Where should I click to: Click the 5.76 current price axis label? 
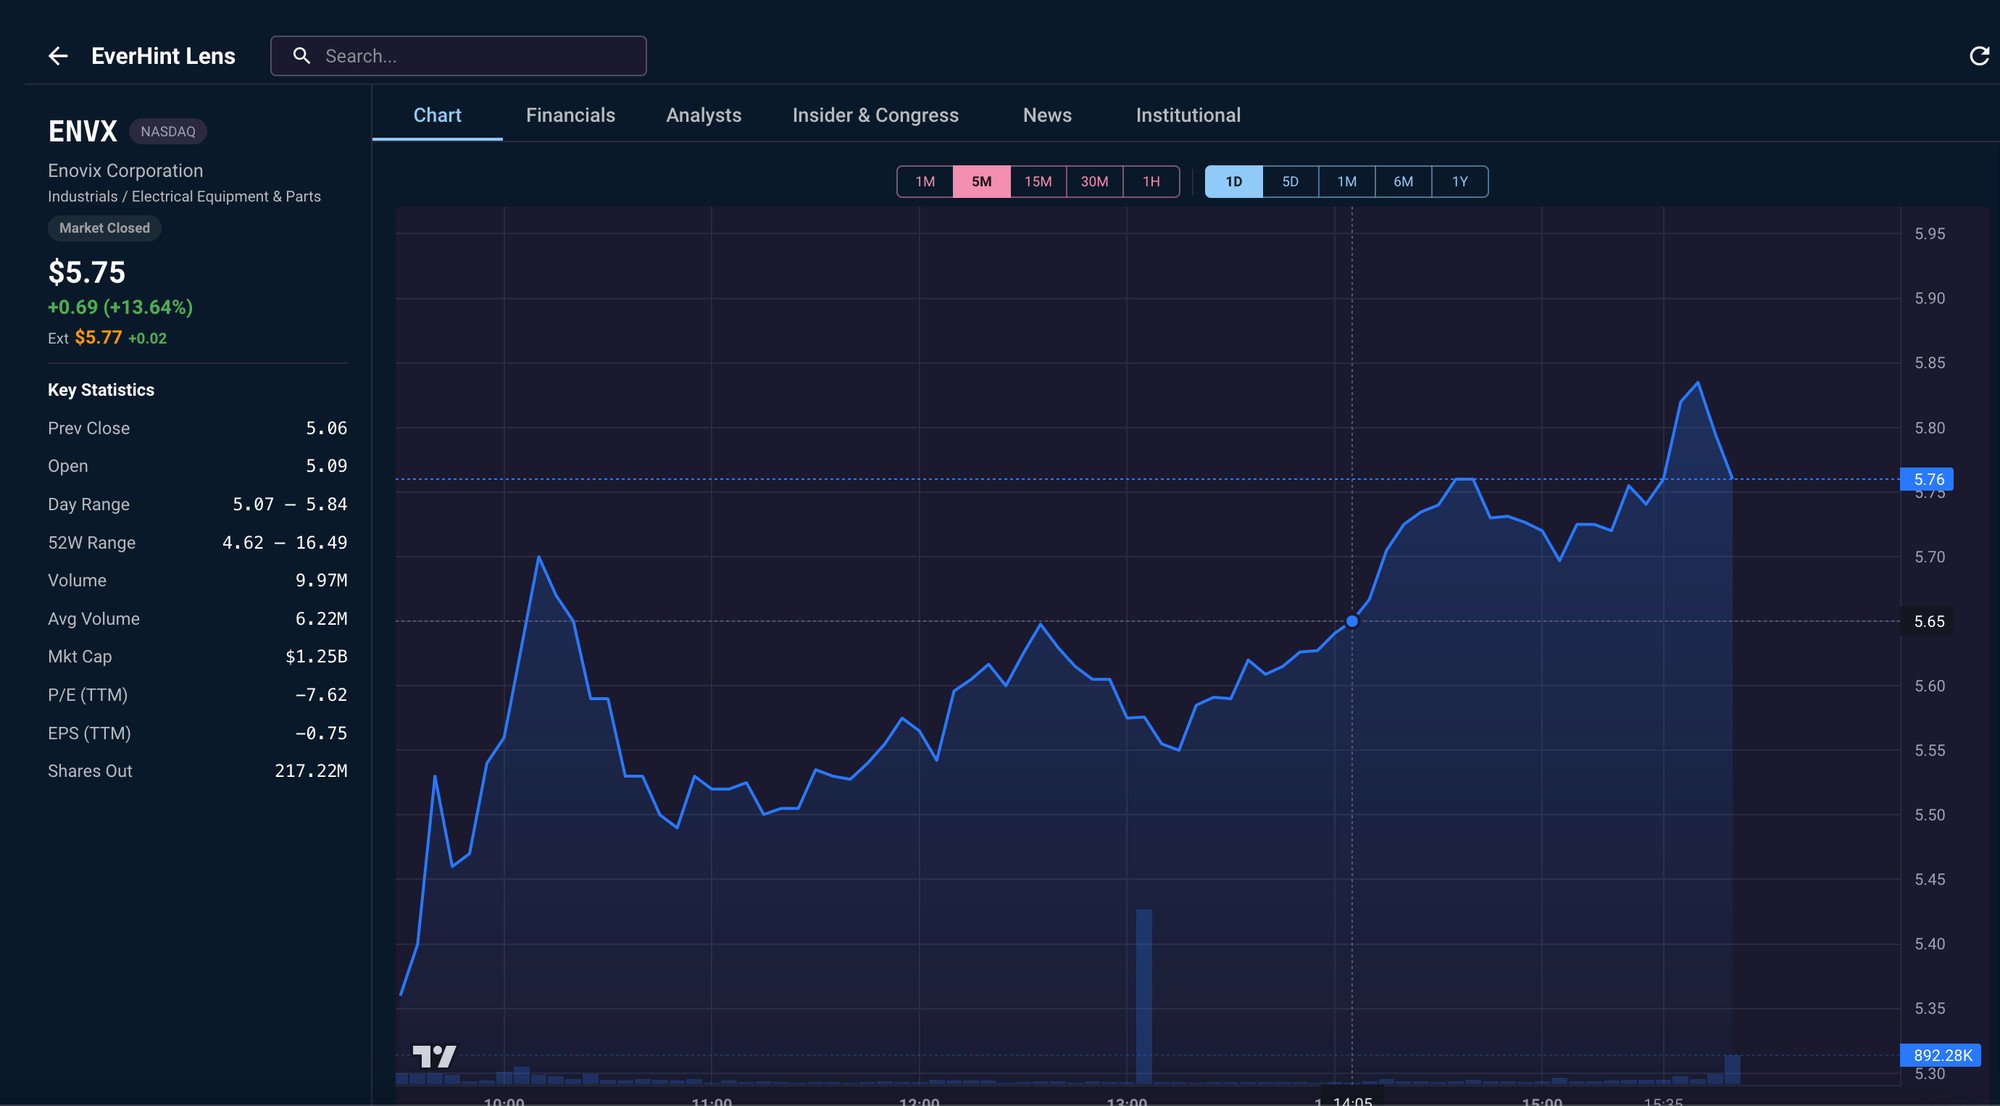[1927, 479]
